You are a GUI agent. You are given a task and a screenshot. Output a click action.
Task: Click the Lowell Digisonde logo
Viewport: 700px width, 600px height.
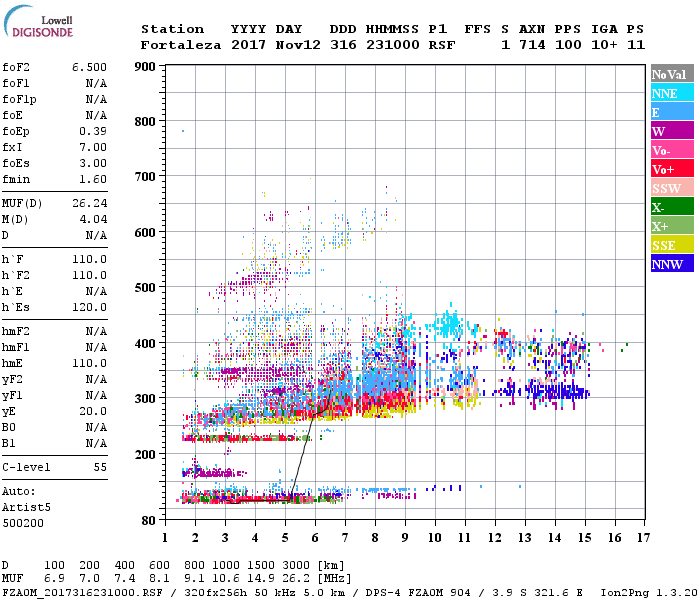click(38, 21)
